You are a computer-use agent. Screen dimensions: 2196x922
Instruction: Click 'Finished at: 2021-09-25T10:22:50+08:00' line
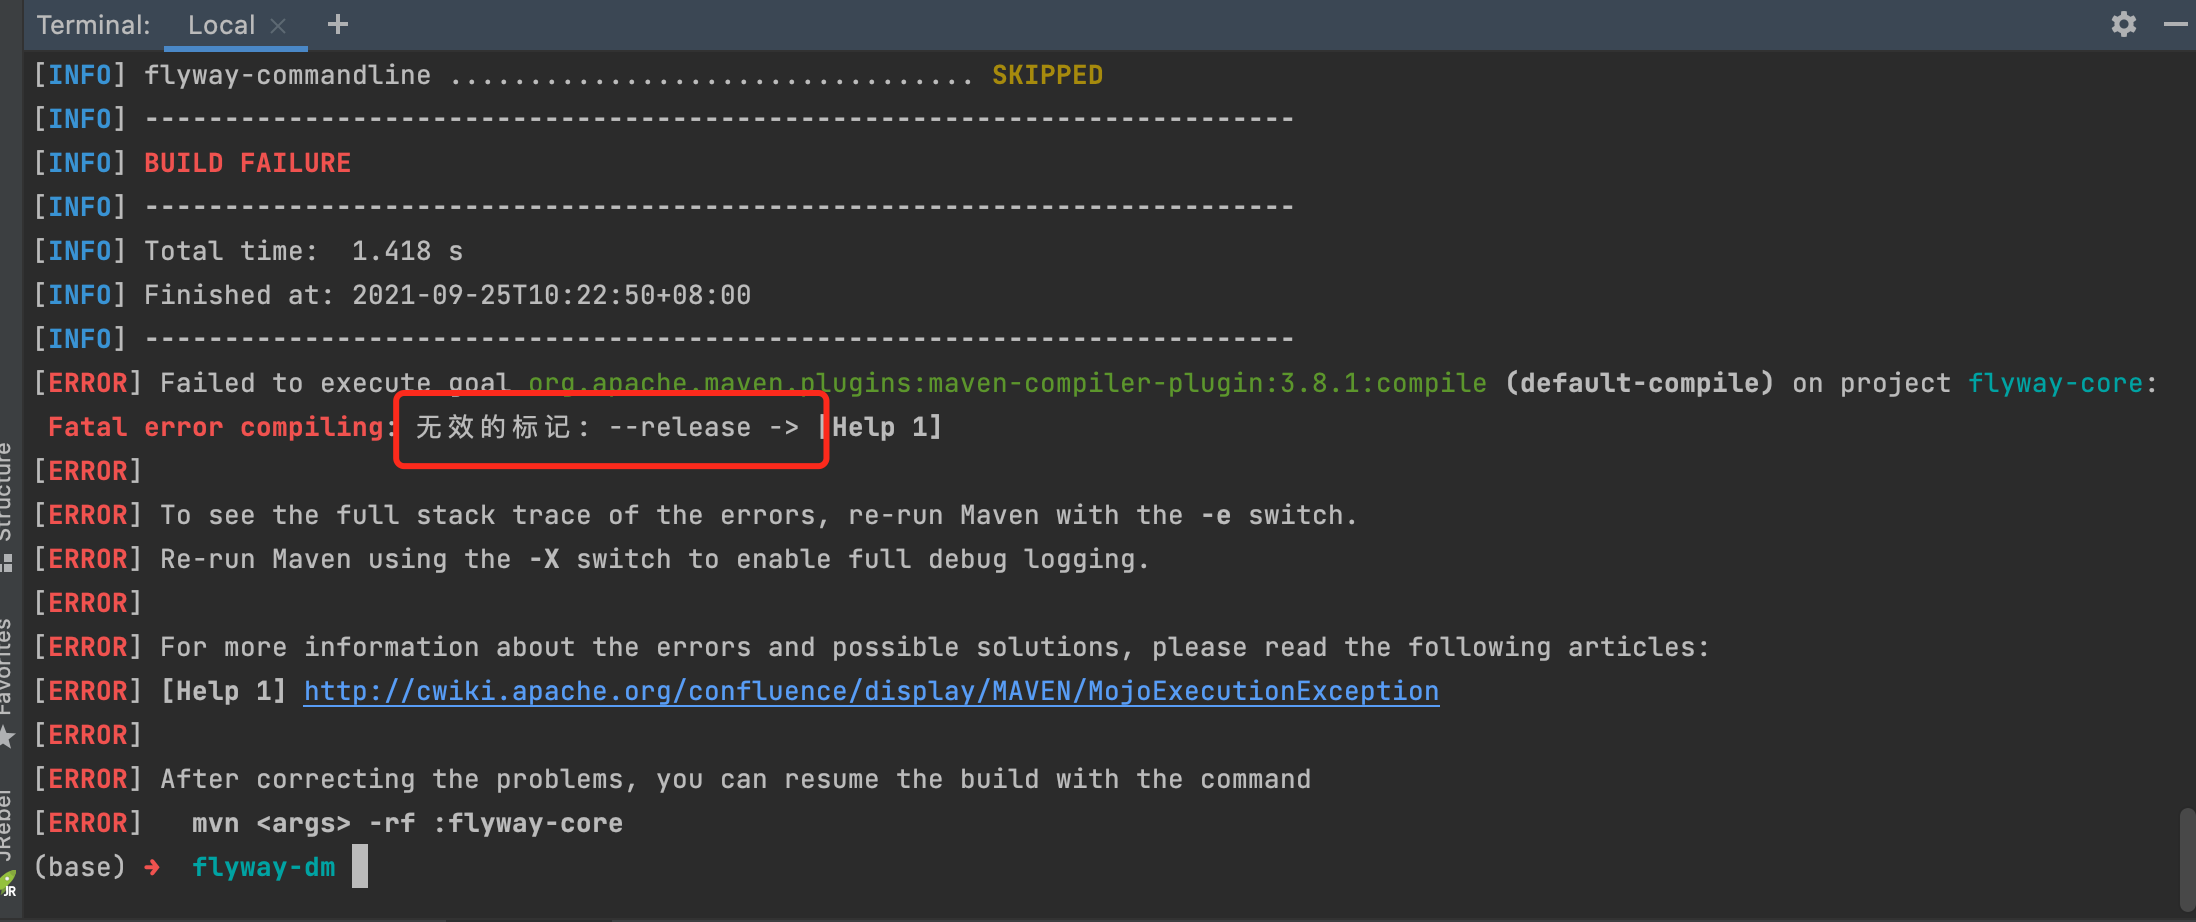pyautogui.click(x=447, y=295)
